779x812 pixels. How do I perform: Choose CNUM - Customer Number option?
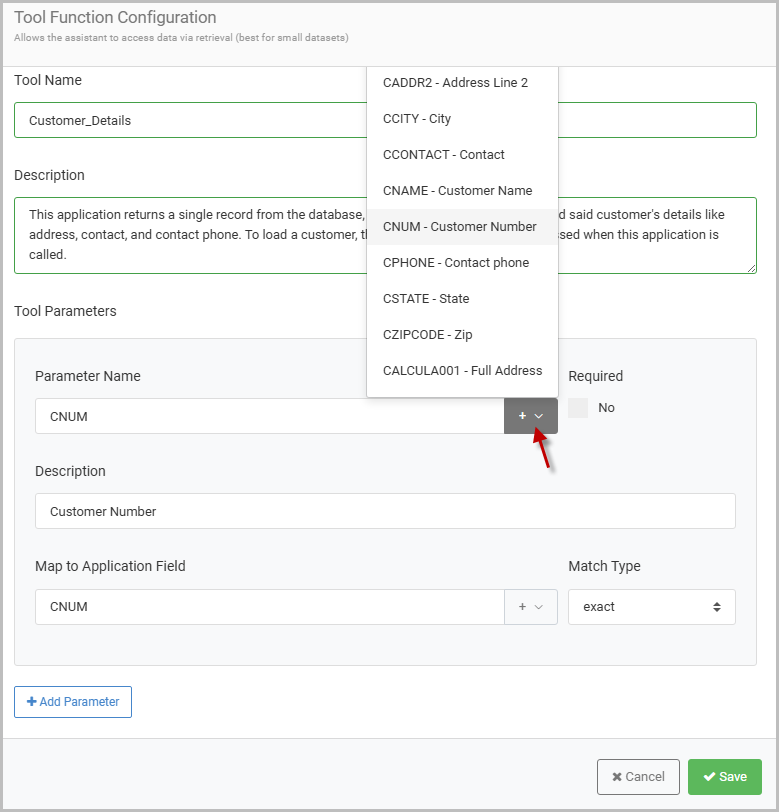[460, 227]
